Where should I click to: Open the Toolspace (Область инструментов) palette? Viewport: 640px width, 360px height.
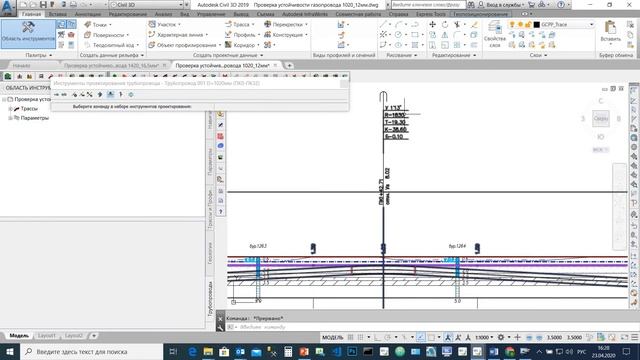[x=28, y=34]
